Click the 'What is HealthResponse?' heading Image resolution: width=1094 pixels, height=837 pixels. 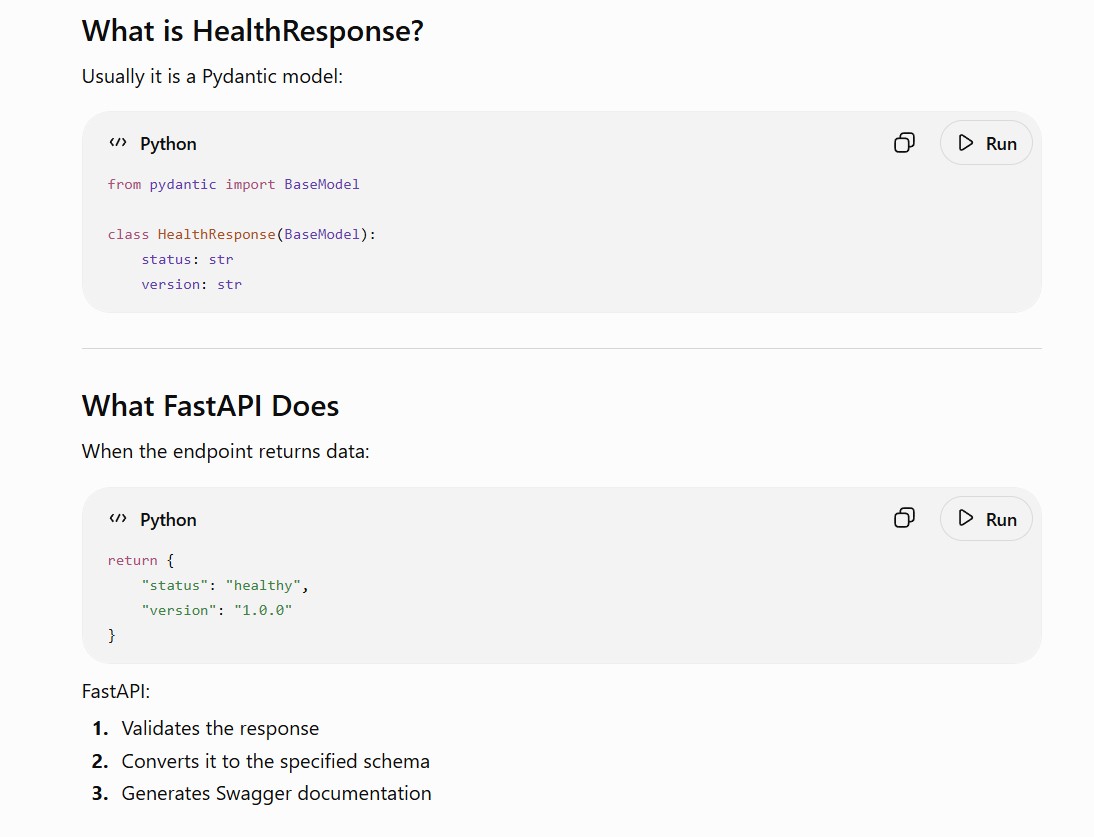(x=253, y=31)
